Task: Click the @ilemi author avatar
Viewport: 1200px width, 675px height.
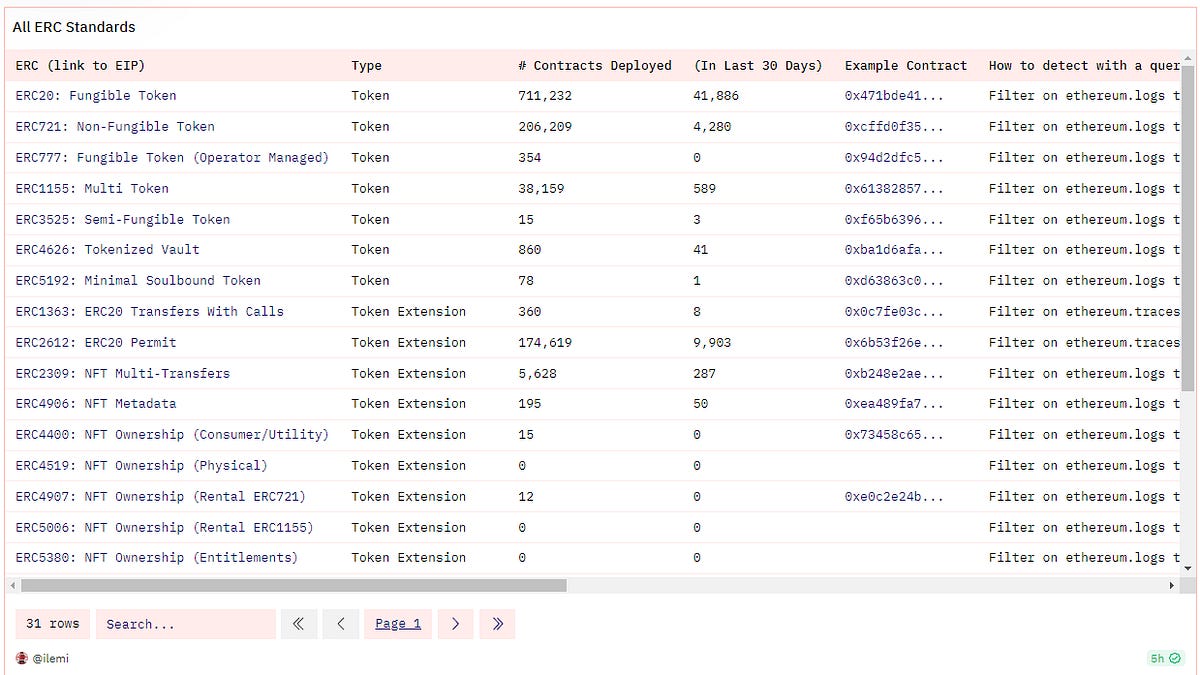Action: coord(22,658)
